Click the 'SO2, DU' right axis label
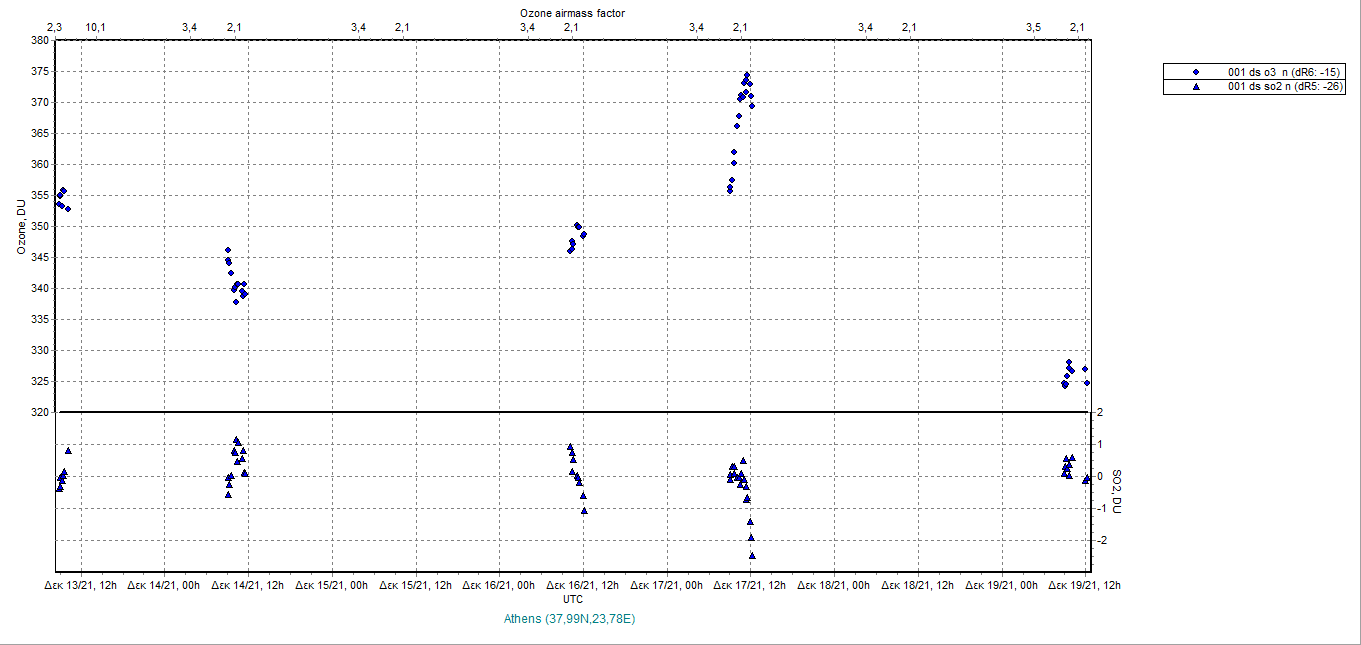Viewport: 1361px width, 645px height. click(x=1117, y=492)
